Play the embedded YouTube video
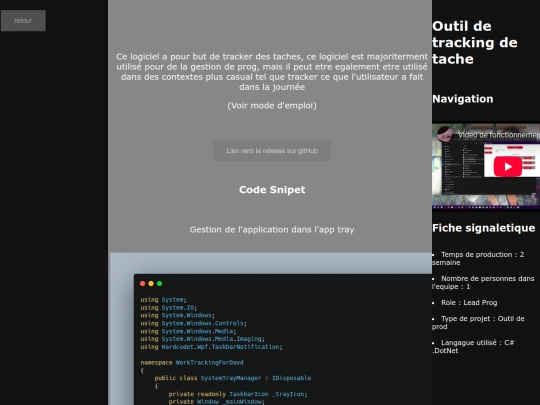Image resolution: width=540 pixels, height=405 pixels. tap(508, 167)
